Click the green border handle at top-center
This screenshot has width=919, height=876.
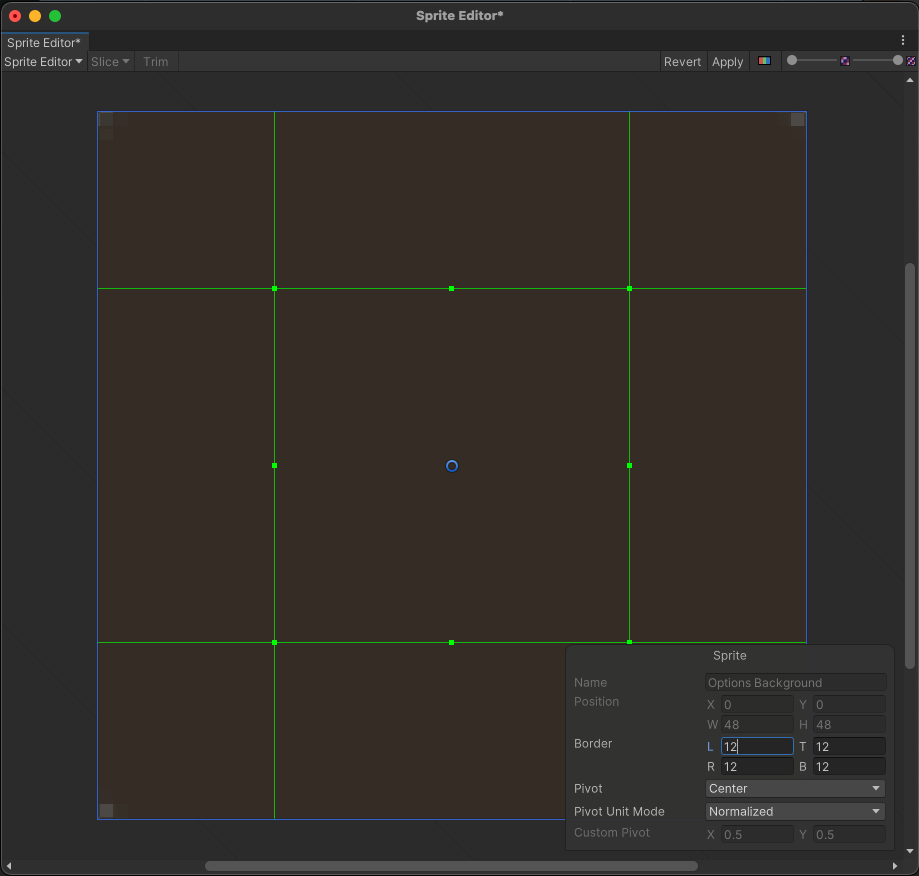point(451,288)
